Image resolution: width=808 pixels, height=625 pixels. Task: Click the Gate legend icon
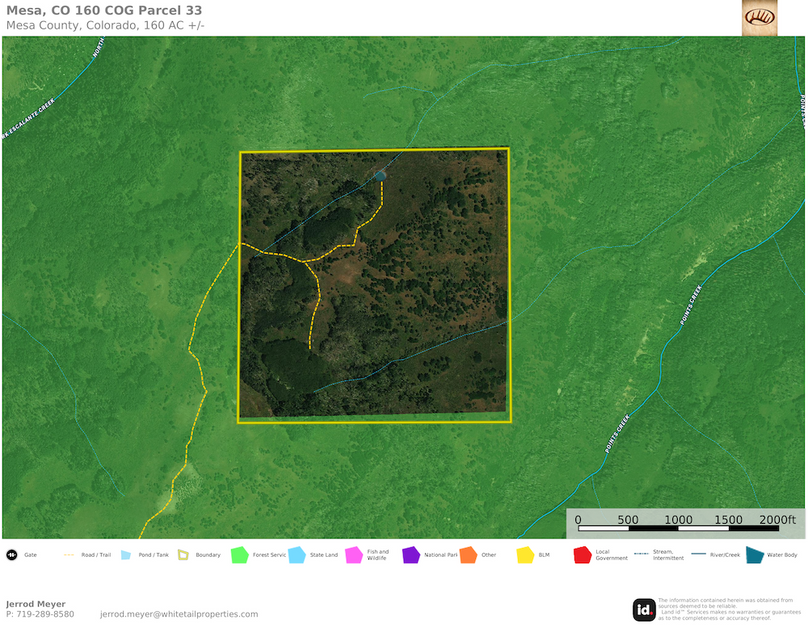[x=11, y=555]
